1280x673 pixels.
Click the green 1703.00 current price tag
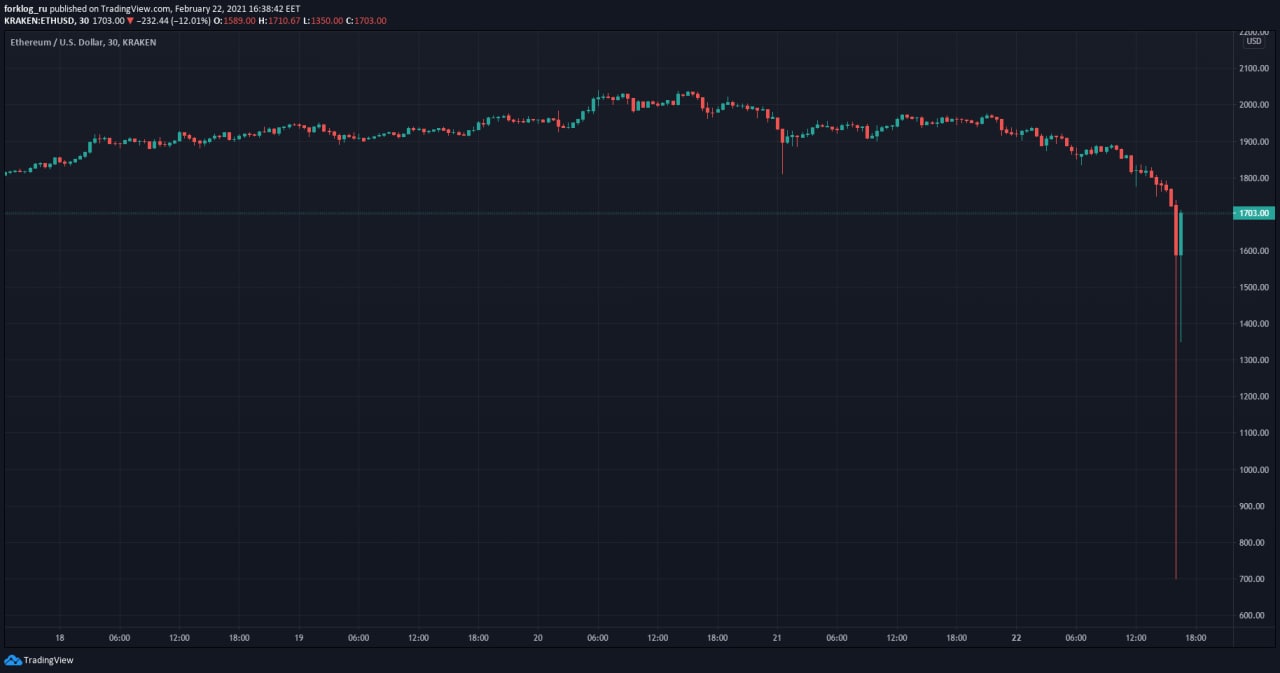coord(1256,213)
